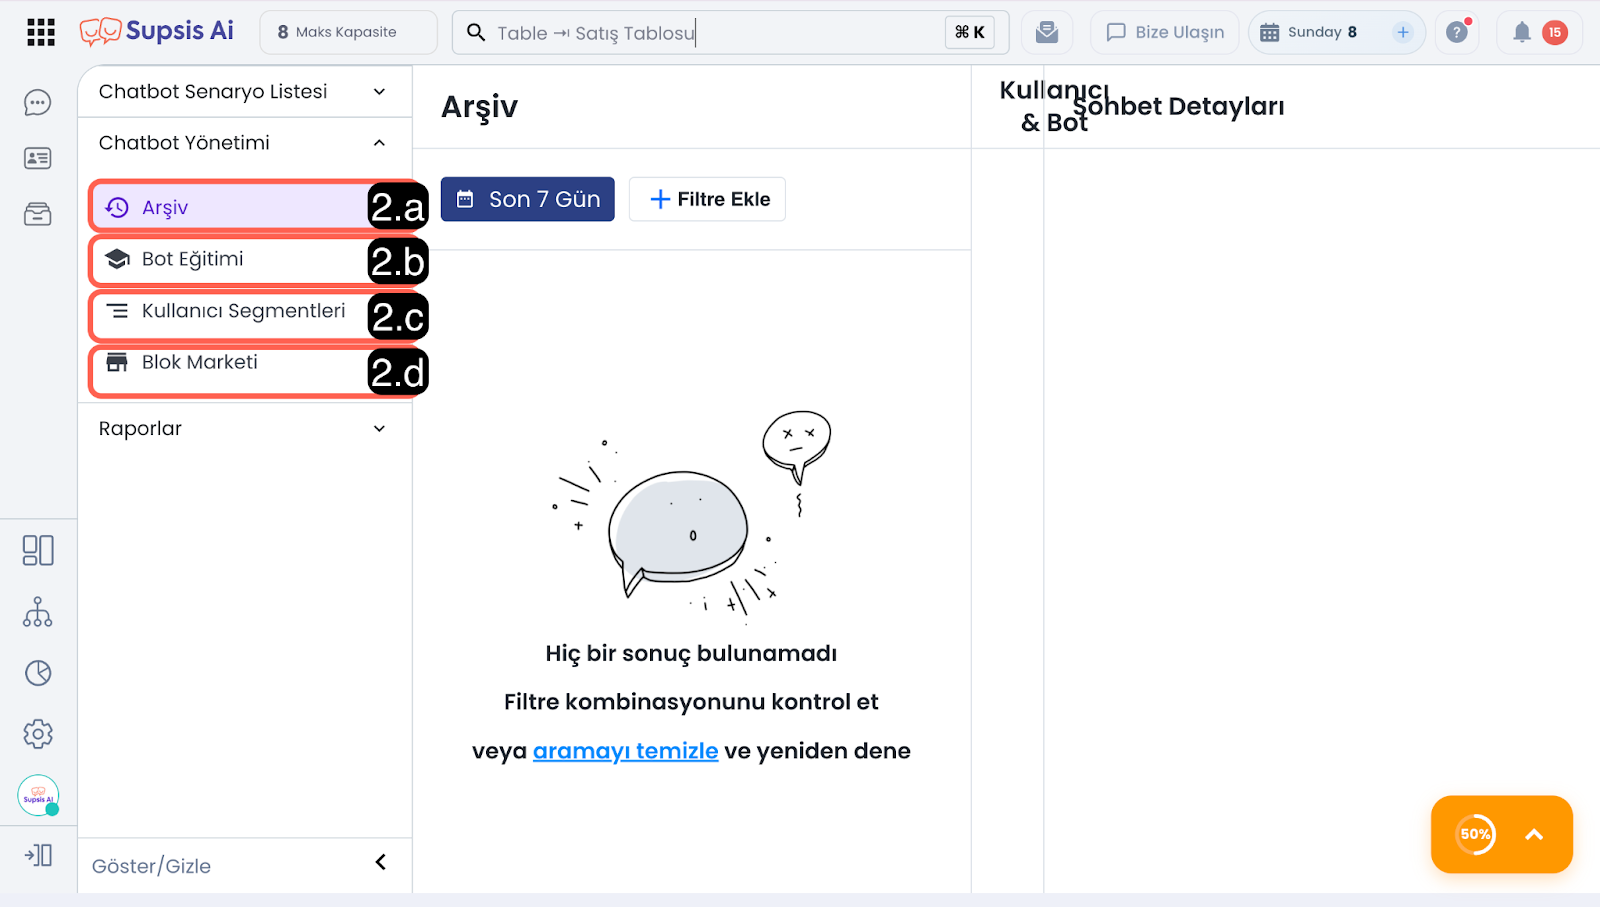Collapse the sidebar with Göster/Gizle arrow
Viewport: 1600px width, 907px height.
pos(380,862)
